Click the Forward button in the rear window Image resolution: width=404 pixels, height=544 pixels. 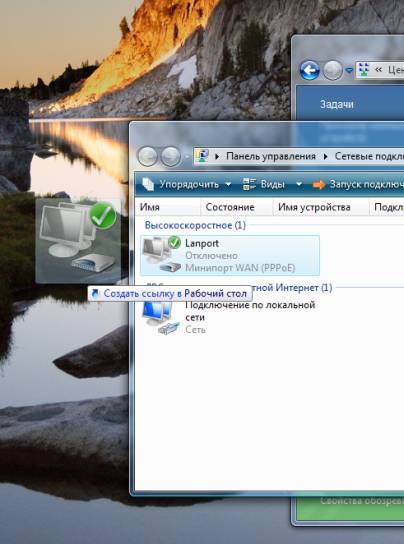(333, 70)
